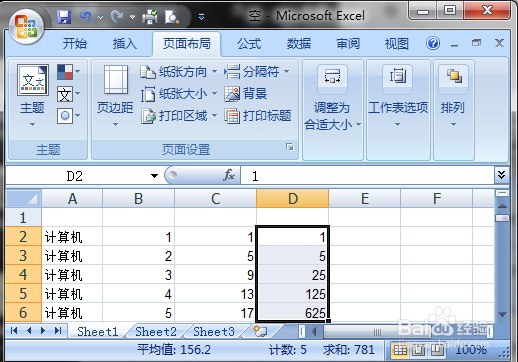Open the 页边距 margins menu
The width and height of the screenshot is (518, 362).
point(115,95)
